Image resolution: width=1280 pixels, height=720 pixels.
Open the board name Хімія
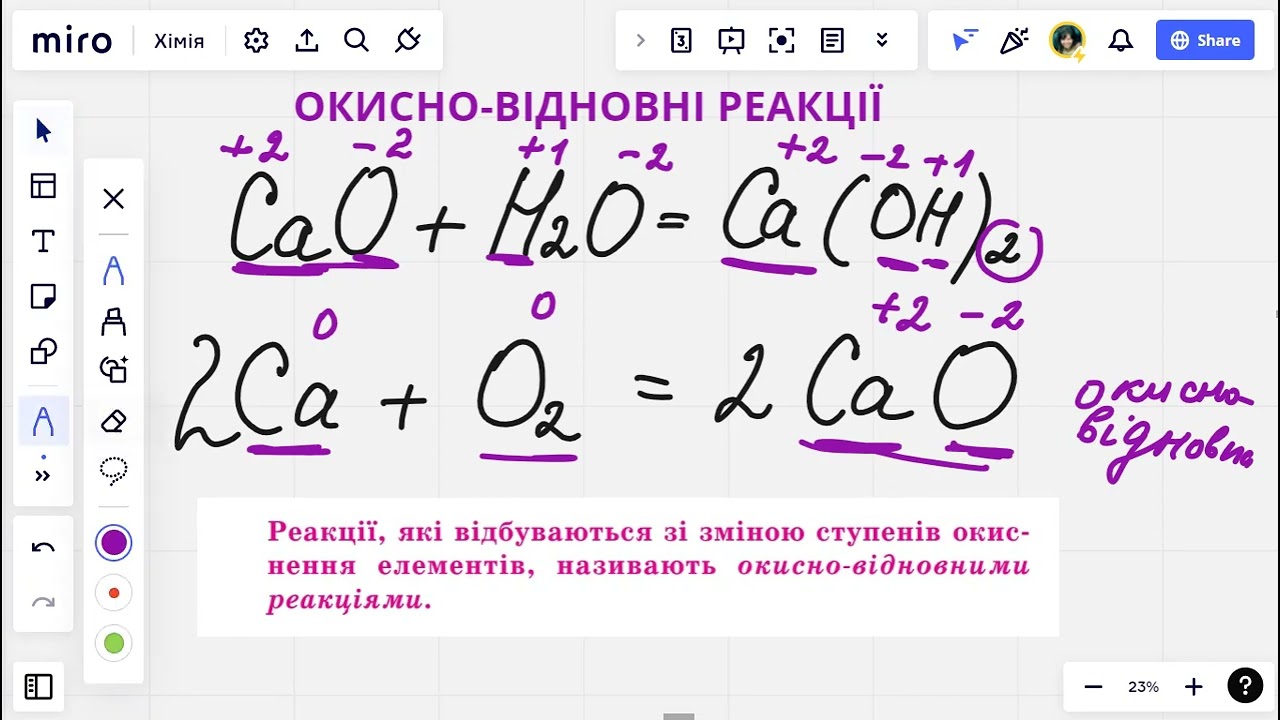click(x=179, y=41)
